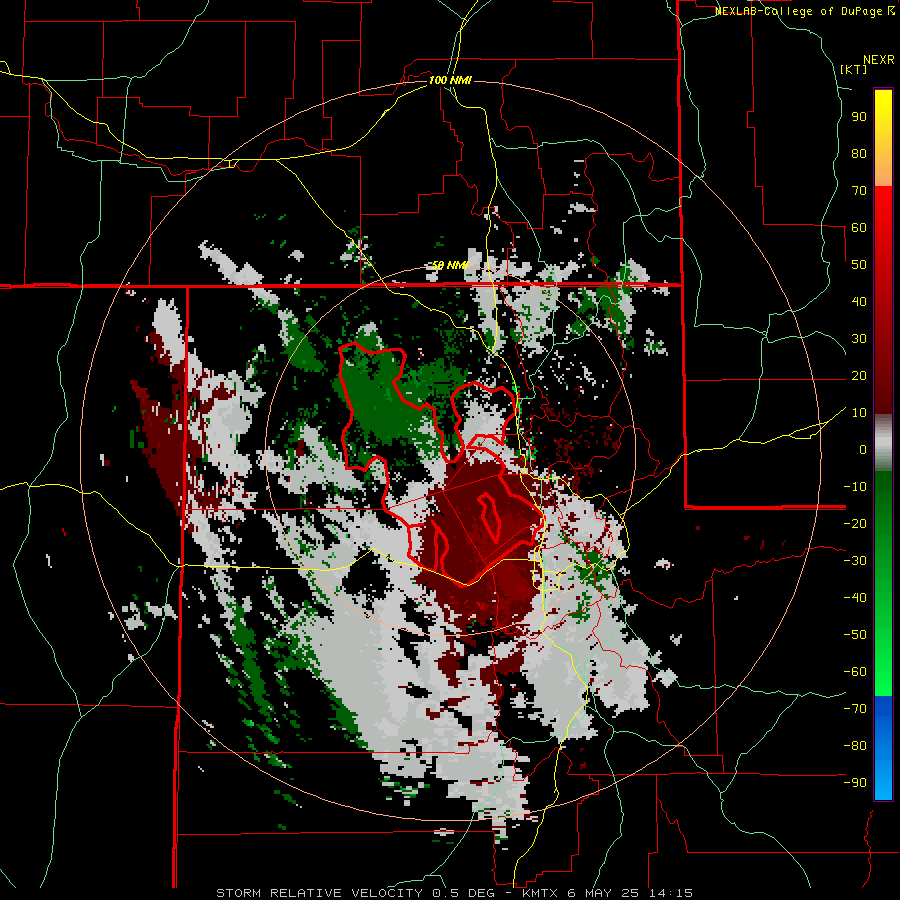Click the [KT] units label
This screenshot has height=900, width=900.
tap(854, 69)
